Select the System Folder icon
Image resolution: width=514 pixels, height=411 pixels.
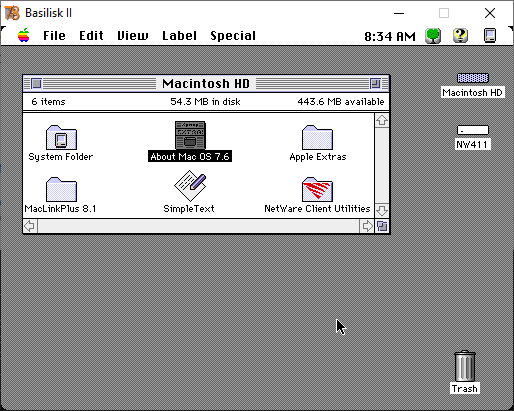tap(61, 138)
